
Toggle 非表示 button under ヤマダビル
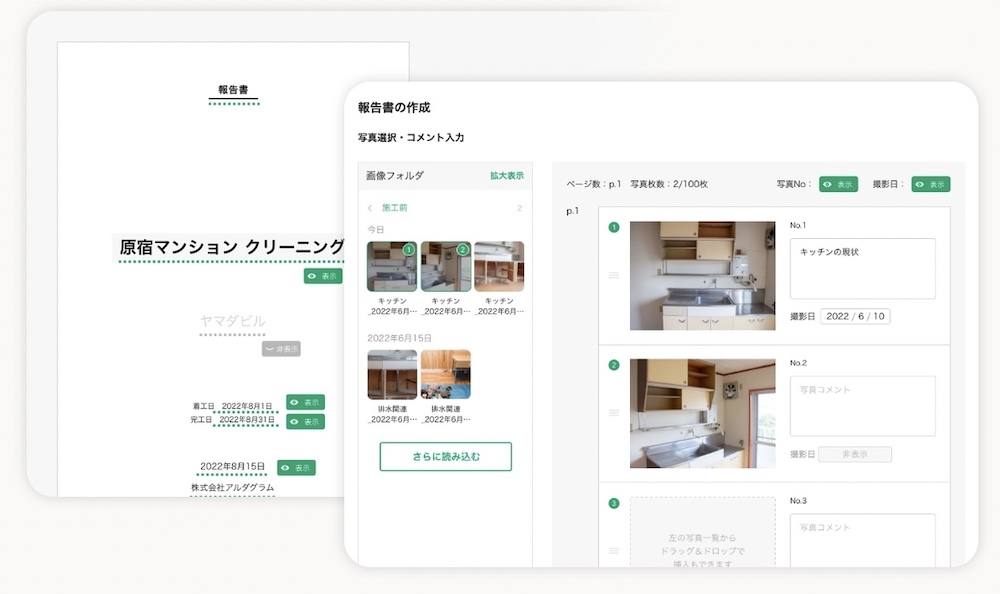tap(281, 349)
